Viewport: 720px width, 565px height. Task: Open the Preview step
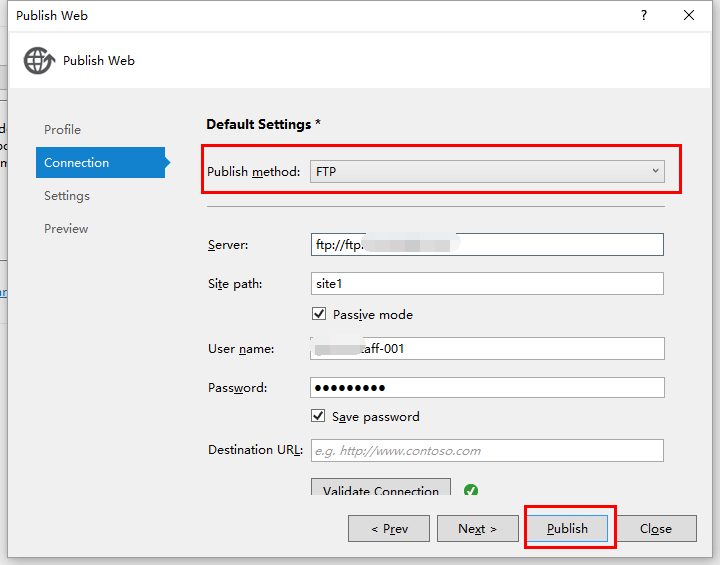pyautogui.click(x=66, y=229)
